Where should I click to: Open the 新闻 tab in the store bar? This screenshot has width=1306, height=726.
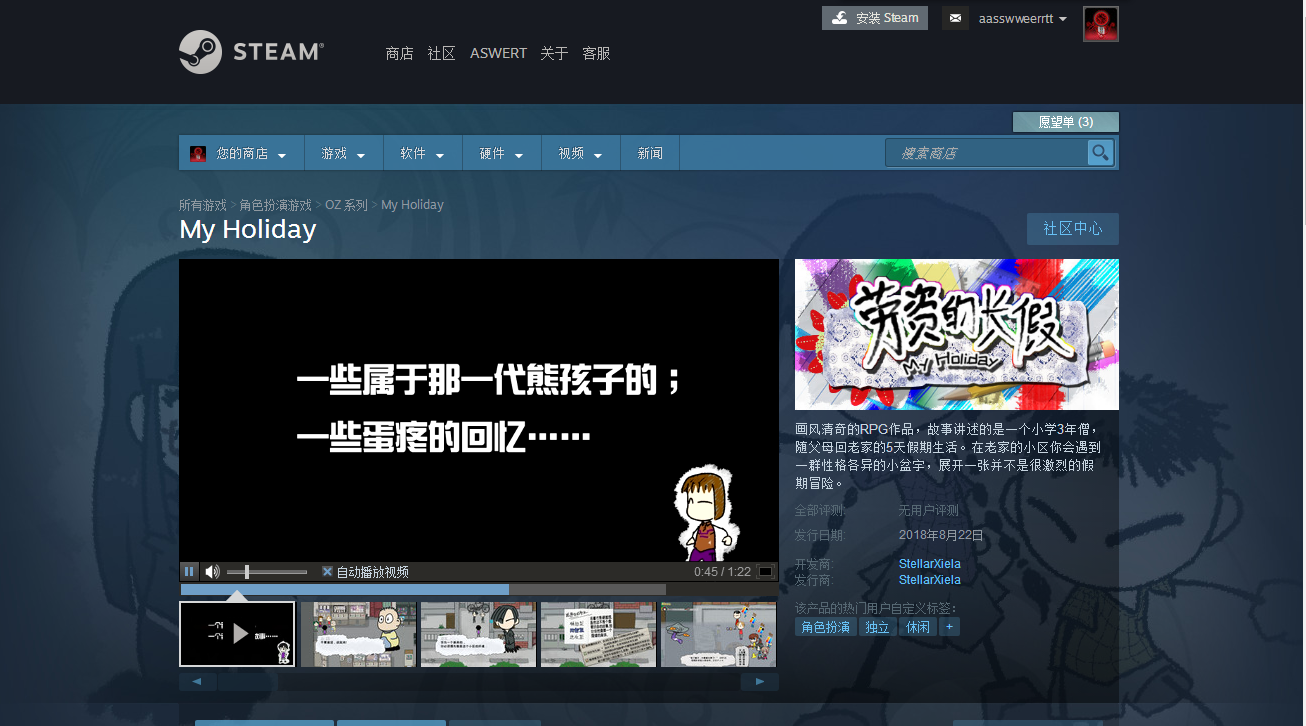[650, 153]
